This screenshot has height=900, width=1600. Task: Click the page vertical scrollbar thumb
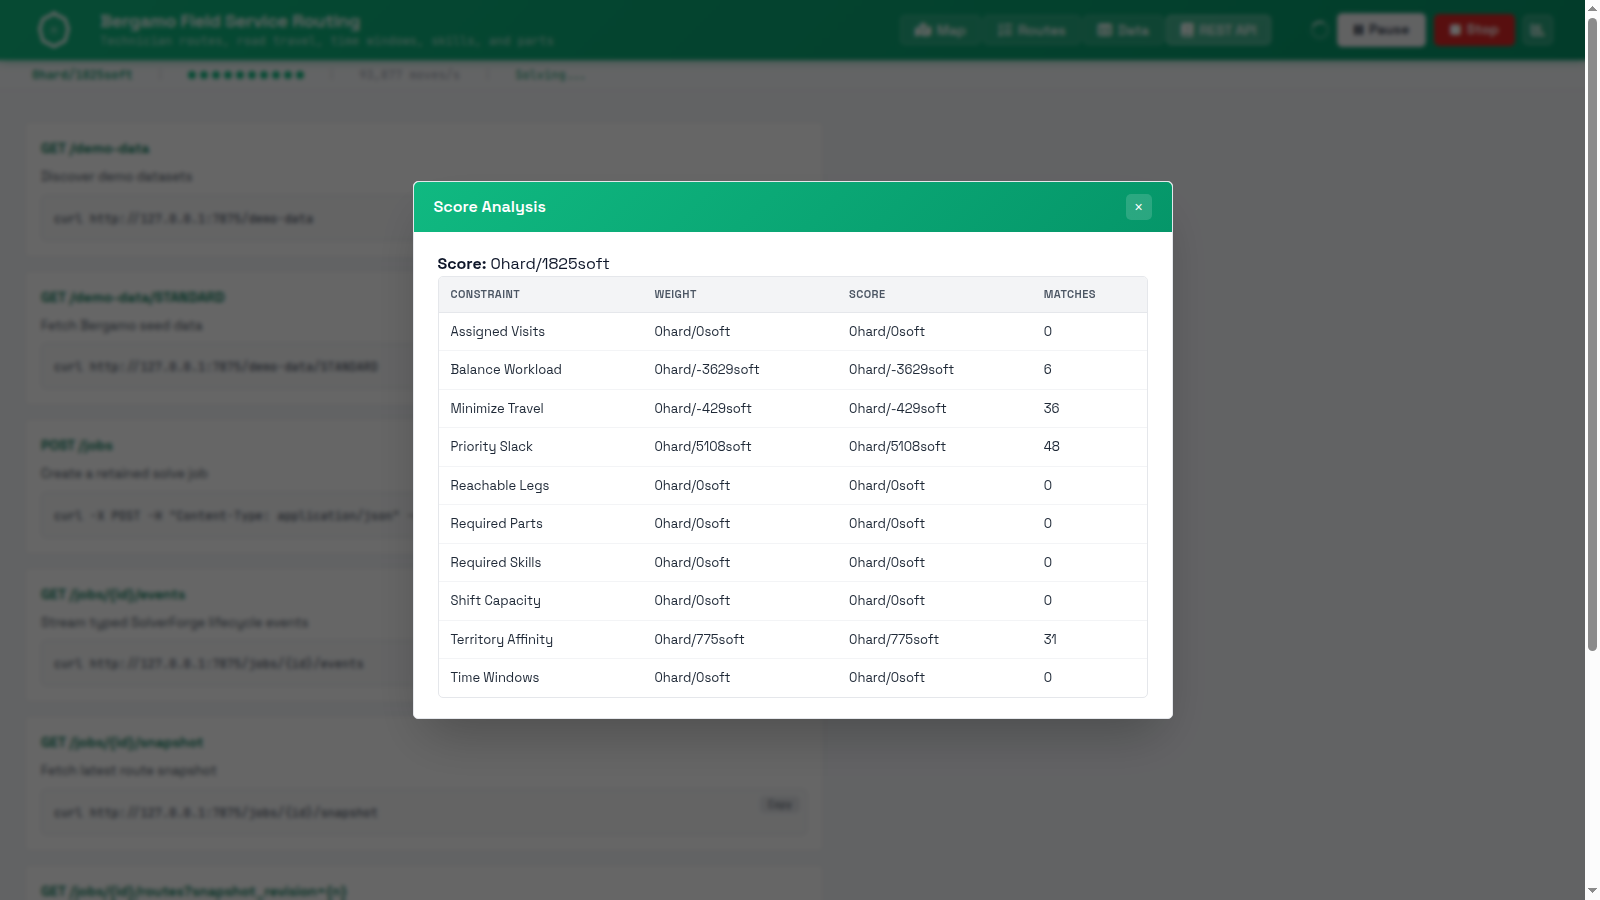point(1592,332)
